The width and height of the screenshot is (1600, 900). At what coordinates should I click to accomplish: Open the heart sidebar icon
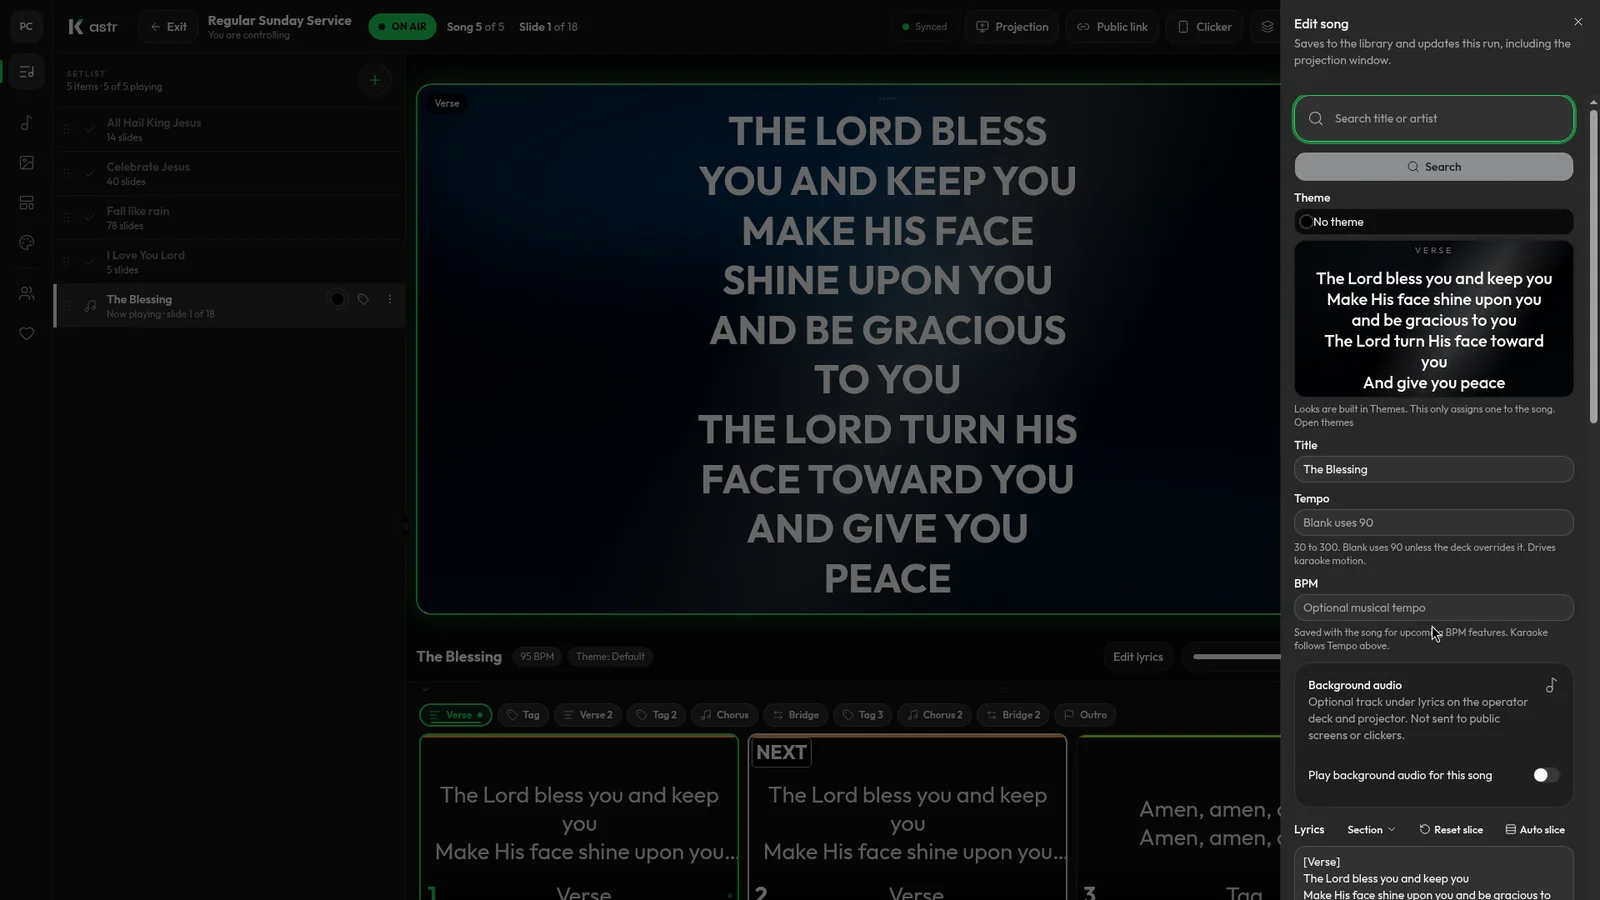(x=27, y=334)
